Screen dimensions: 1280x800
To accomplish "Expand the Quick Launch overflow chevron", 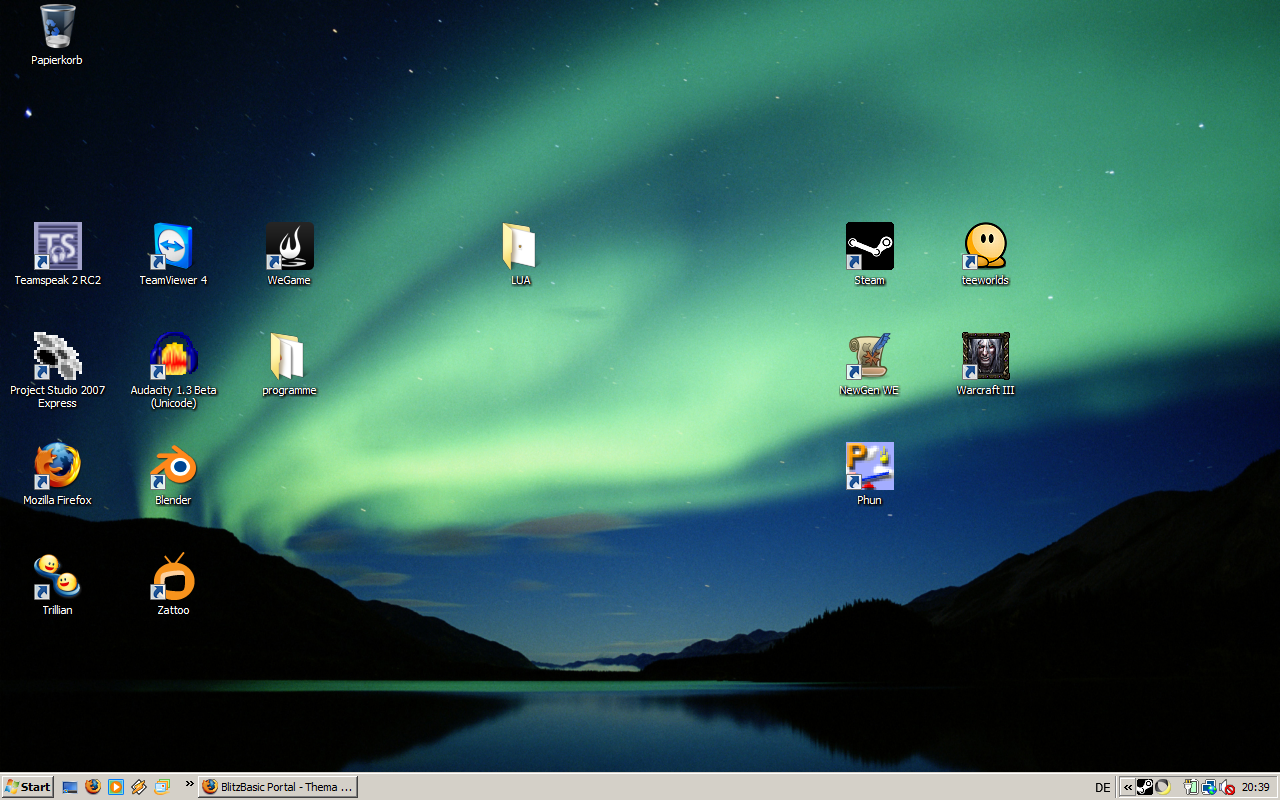I will [x=189, y=783].
